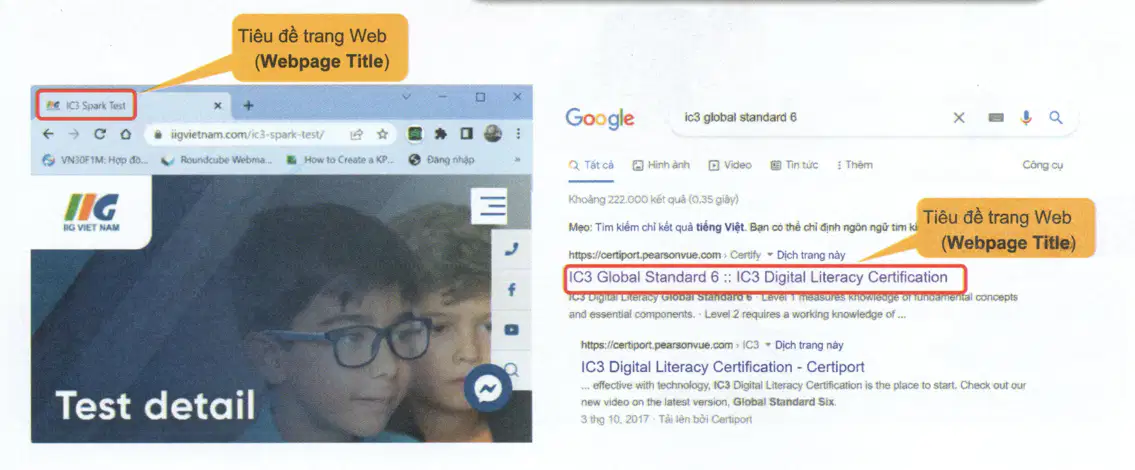Share this page from address bar

click(x=356, y=134)
